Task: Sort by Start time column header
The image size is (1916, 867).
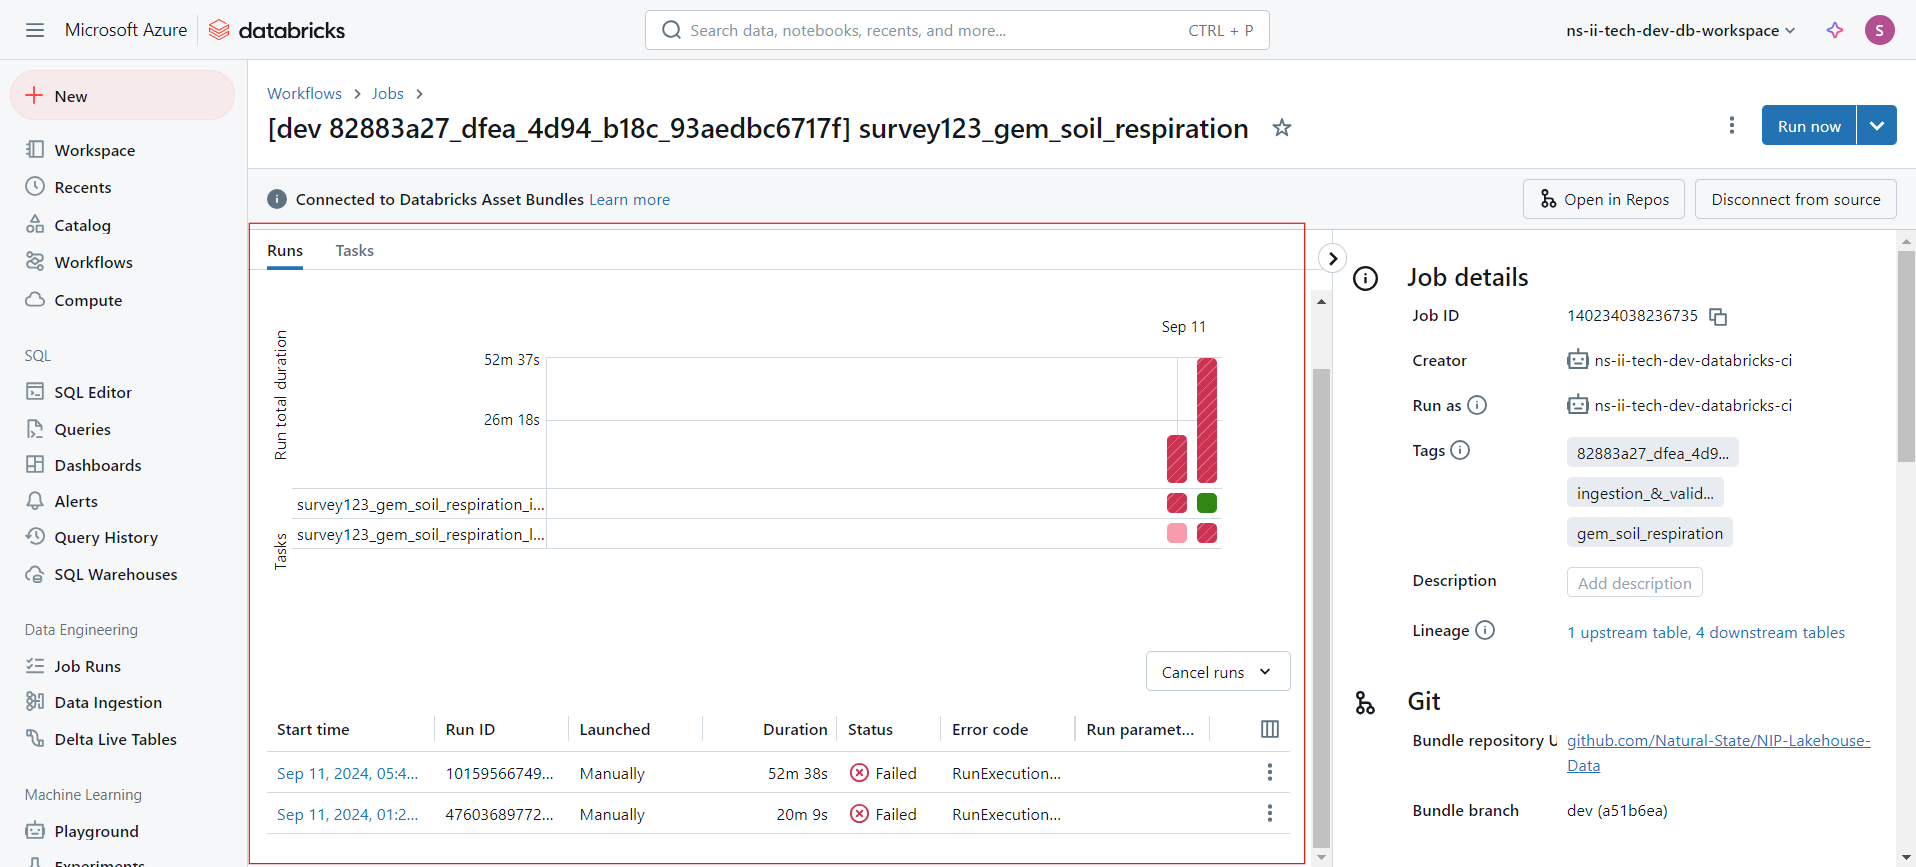Action: 313,729
